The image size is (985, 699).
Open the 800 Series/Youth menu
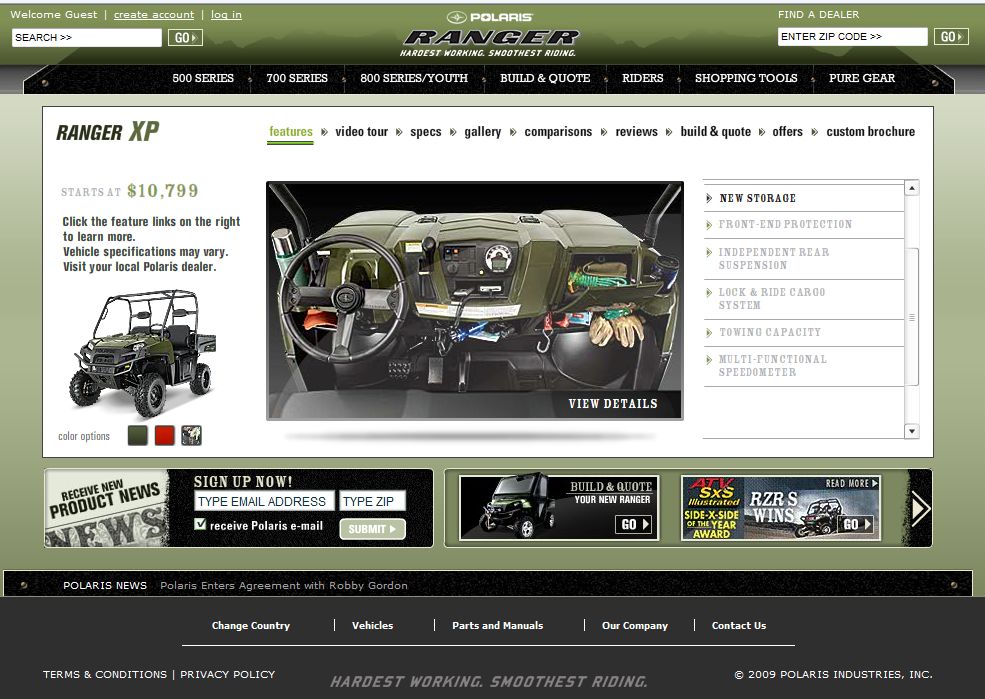414,79
